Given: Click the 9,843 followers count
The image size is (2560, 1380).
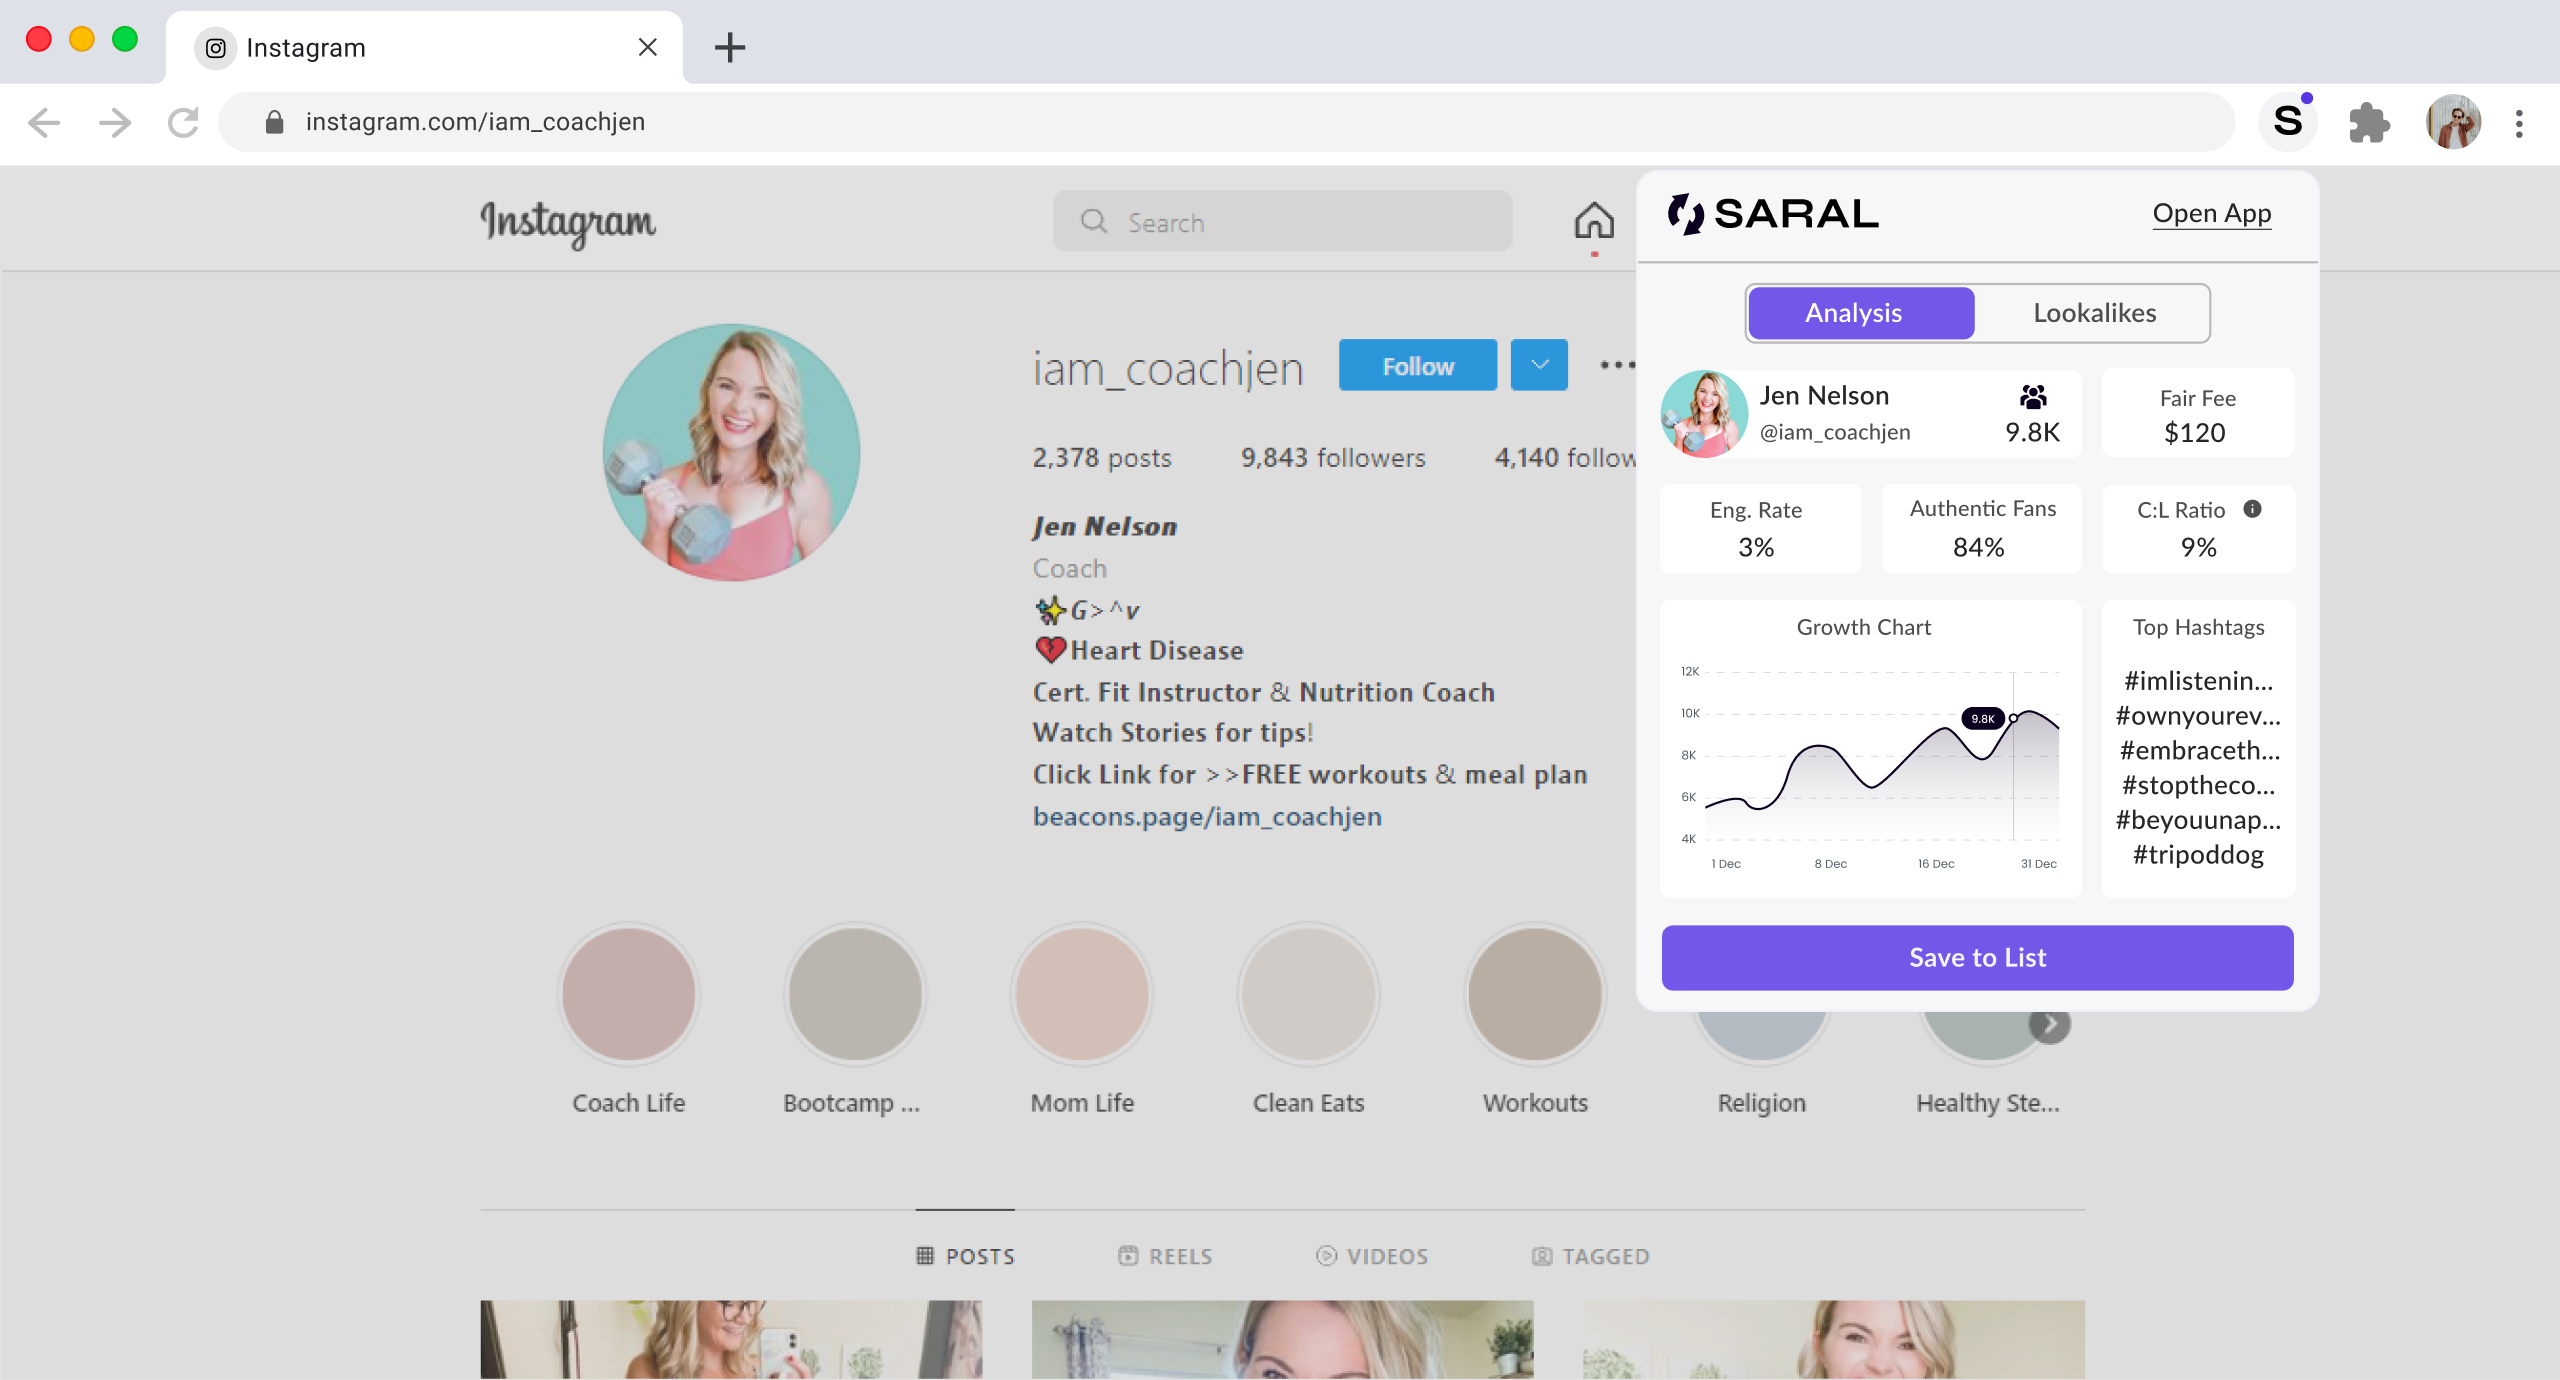Looking at the screenshot, I should 1333,457.
